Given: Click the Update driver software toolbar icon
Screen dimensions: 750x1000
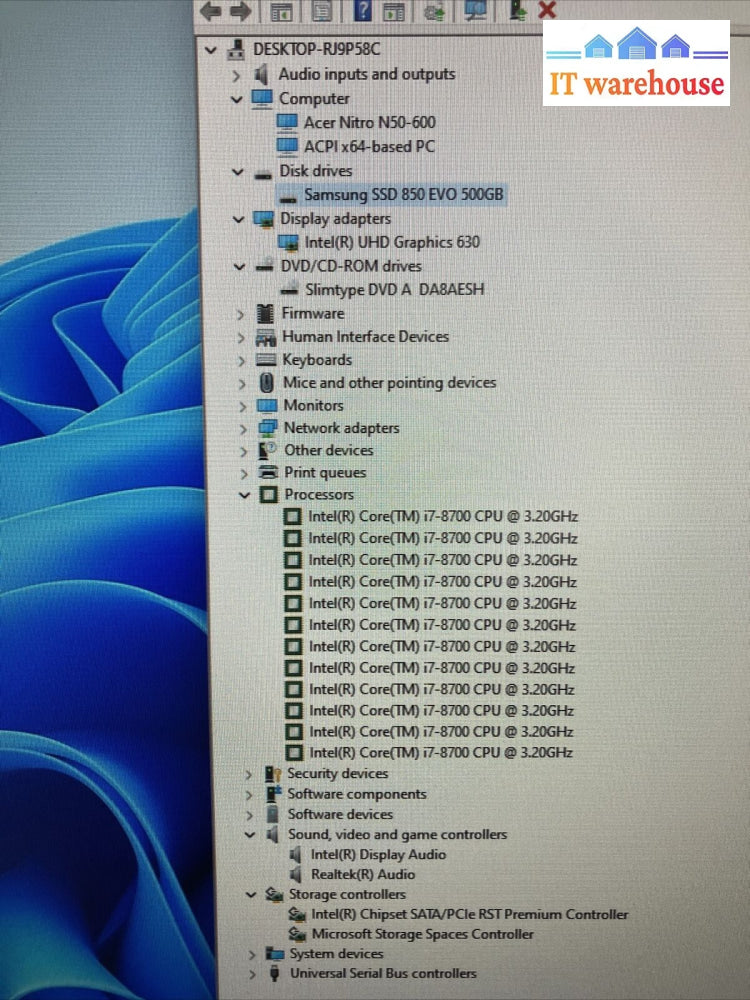Looking at the screenshot, I should 434,12.
